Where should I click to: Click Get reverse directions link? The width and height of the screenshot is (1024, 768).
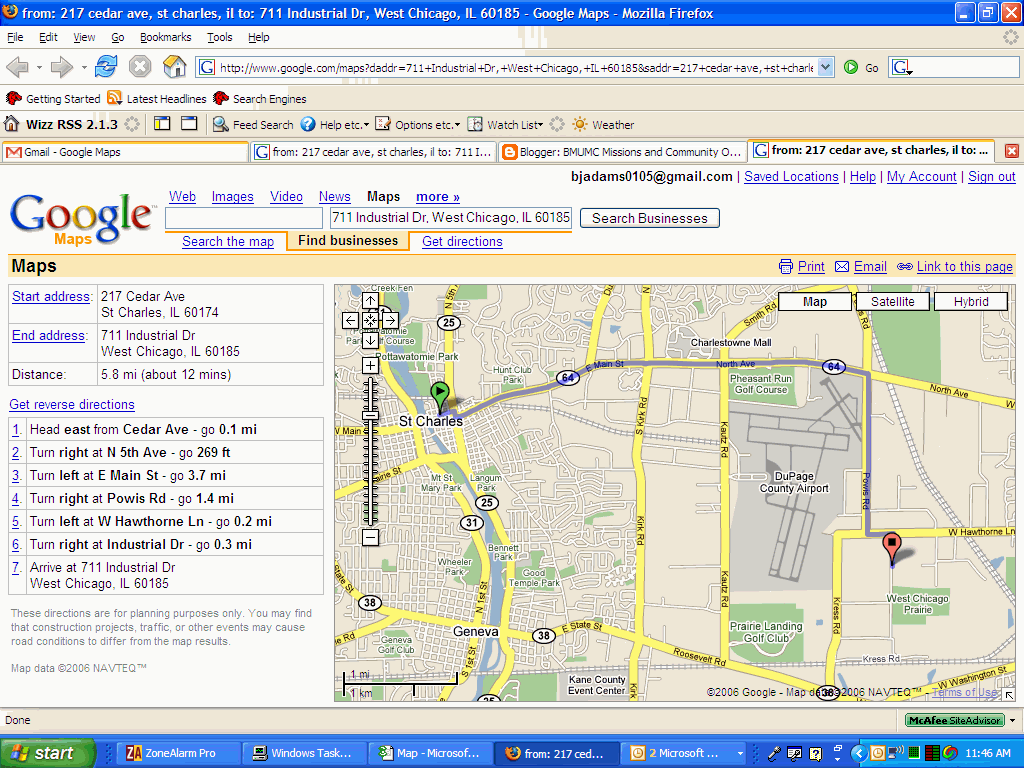tap(72, 405)
